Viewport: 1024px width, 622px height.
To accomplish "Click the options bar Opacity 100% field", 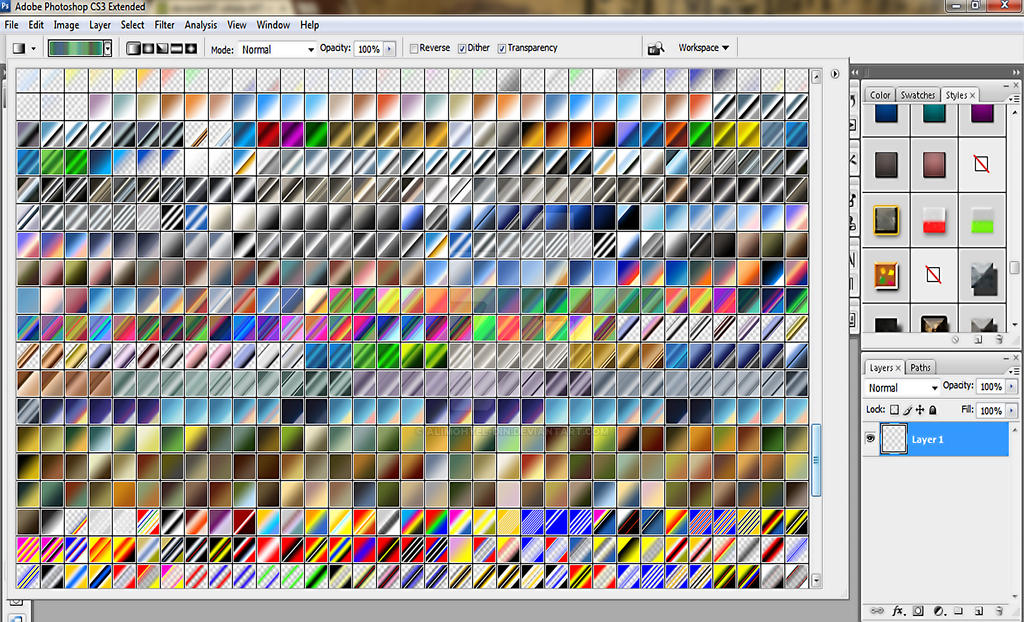I will (x=369, y=49).
